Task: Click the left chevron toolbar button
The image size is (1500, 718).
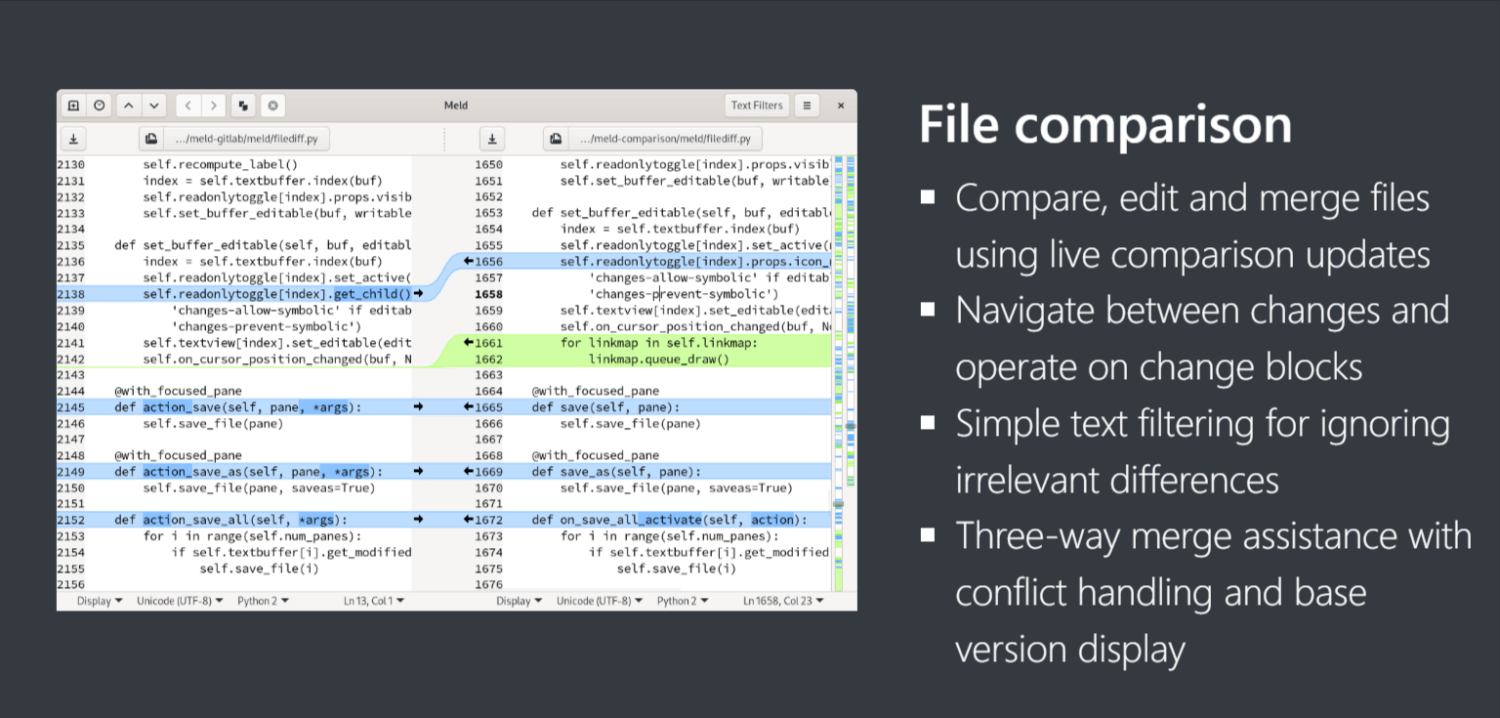Action: click(x=189, y=105)
